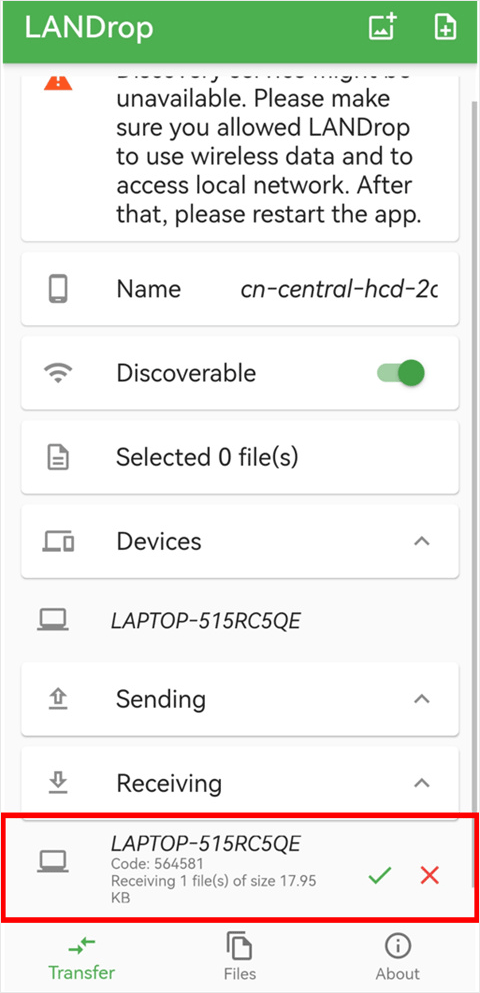
Task: Click the Wi-Fi icon beside Discoverable
Action: click(58, 373)
